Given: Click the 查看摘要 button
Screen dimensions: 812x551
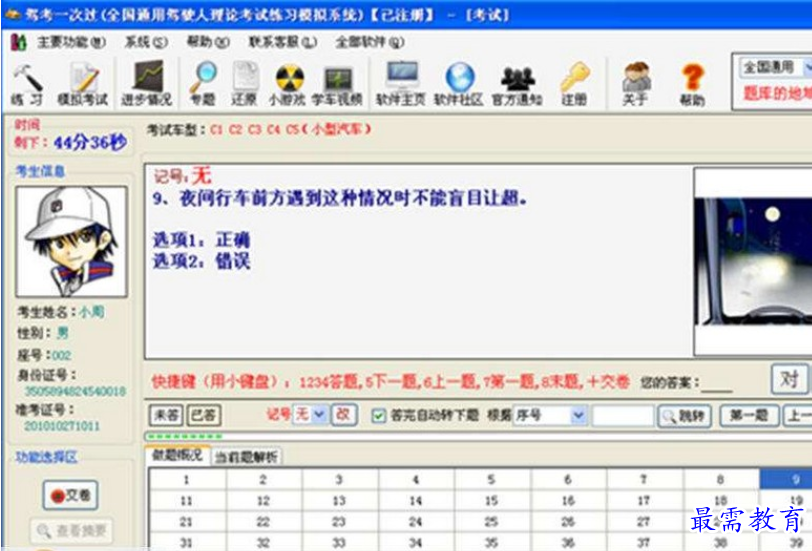Looking at the screenshot, I should coord(71,530).
